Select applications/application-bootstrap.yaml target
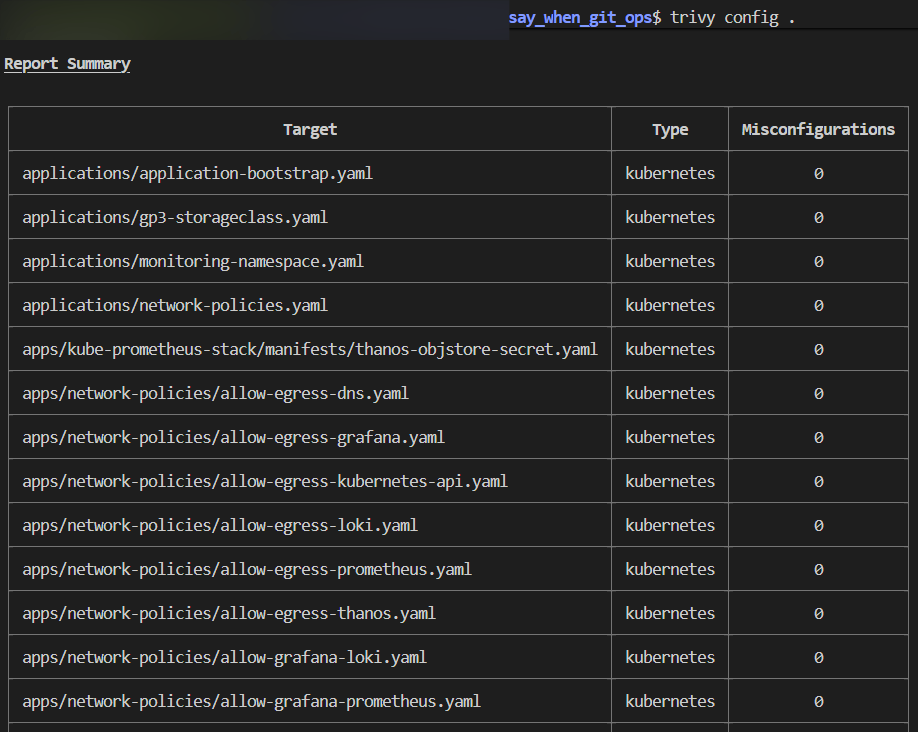This screenshot has width=918, height=732. [x=197, y=173]
